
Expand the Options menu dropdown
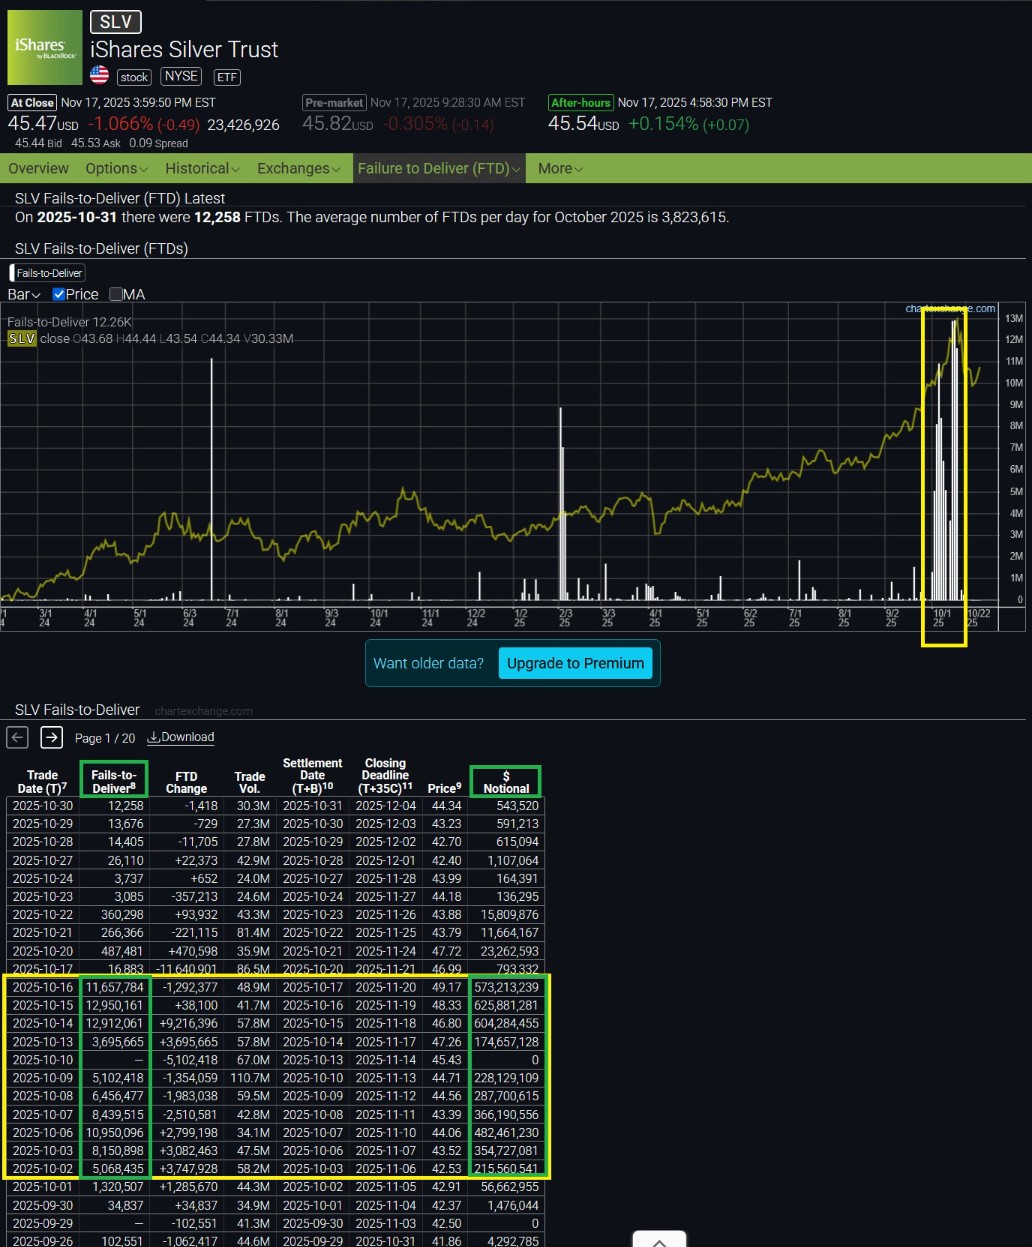point(117,168)
